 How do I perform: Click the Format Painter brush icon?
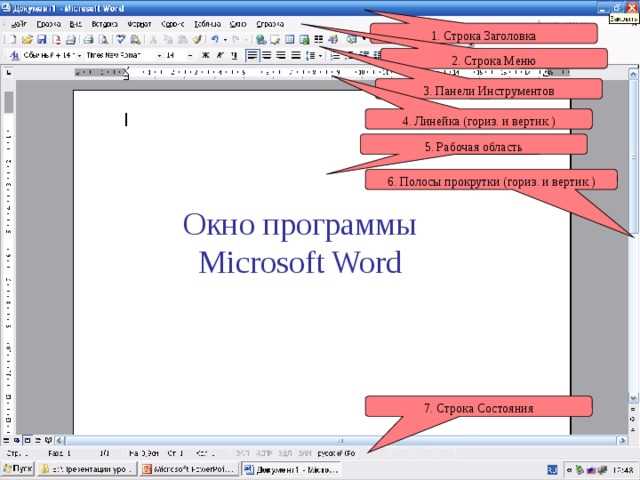[x=198, y=40]
